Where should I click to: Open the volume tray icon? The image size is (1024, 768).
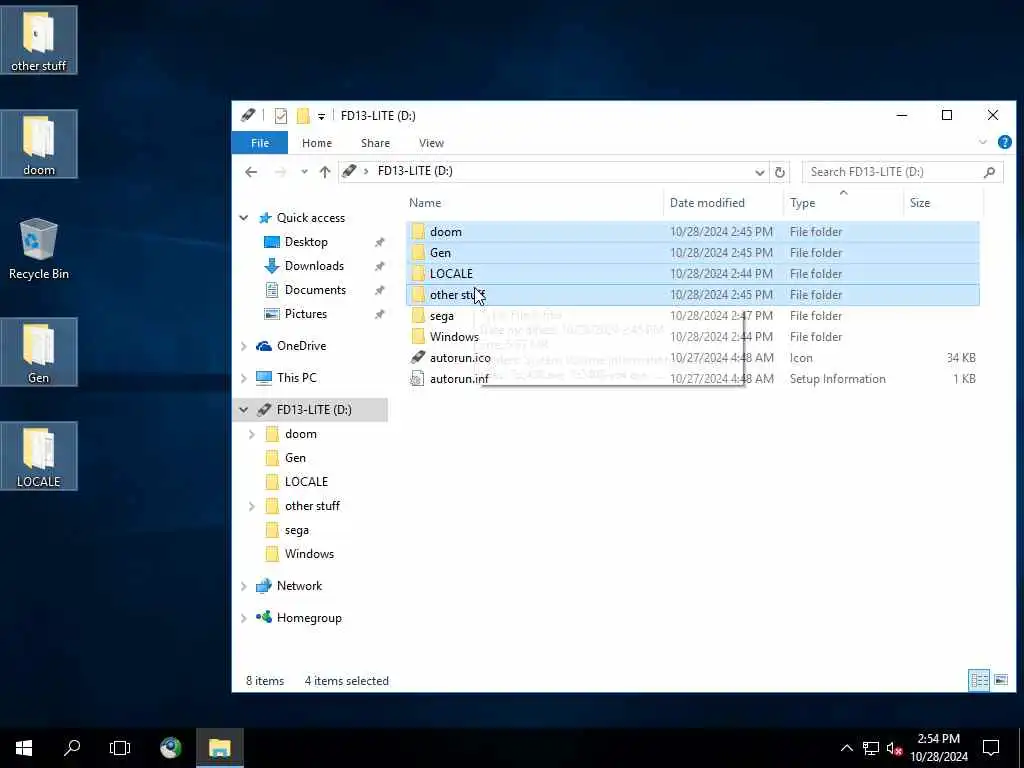[x=894, y=748]
